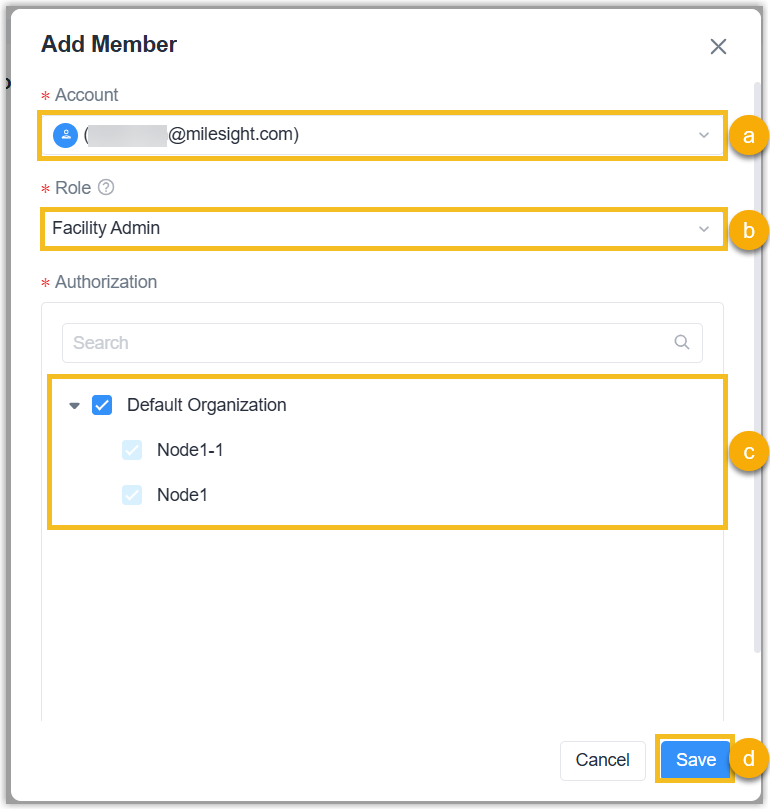Expand the Role dropdown chevron
This screenshot has height=810, width=770.
pos(704,229)
